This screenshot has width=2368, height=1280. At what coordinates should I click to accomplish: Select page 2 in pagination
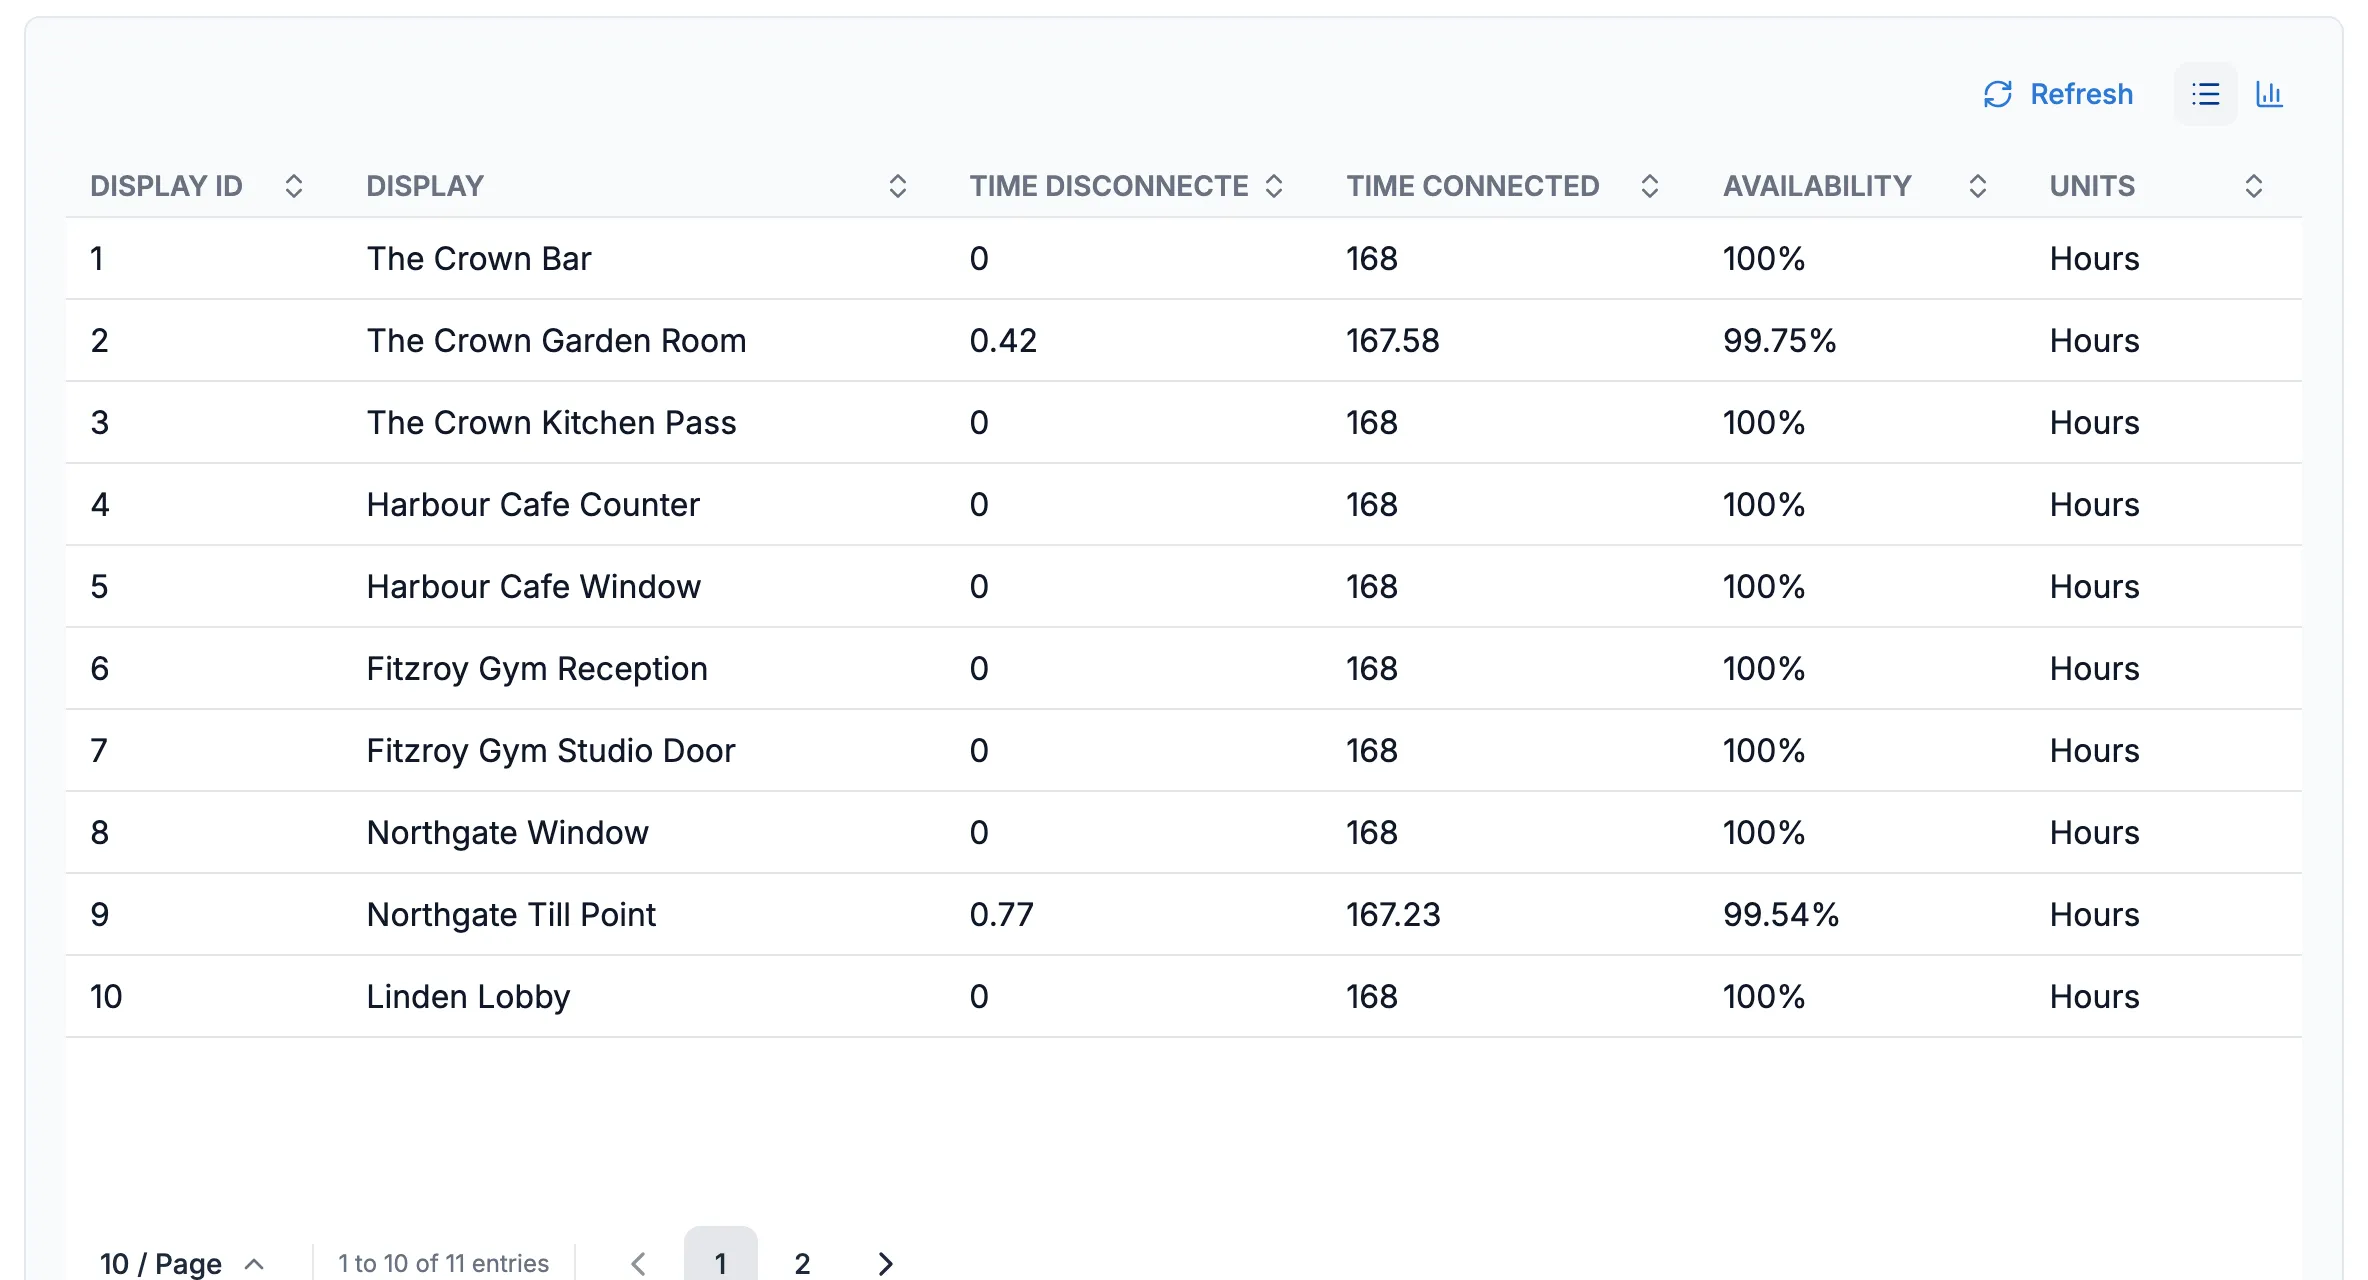click(x=802, y=1263)
